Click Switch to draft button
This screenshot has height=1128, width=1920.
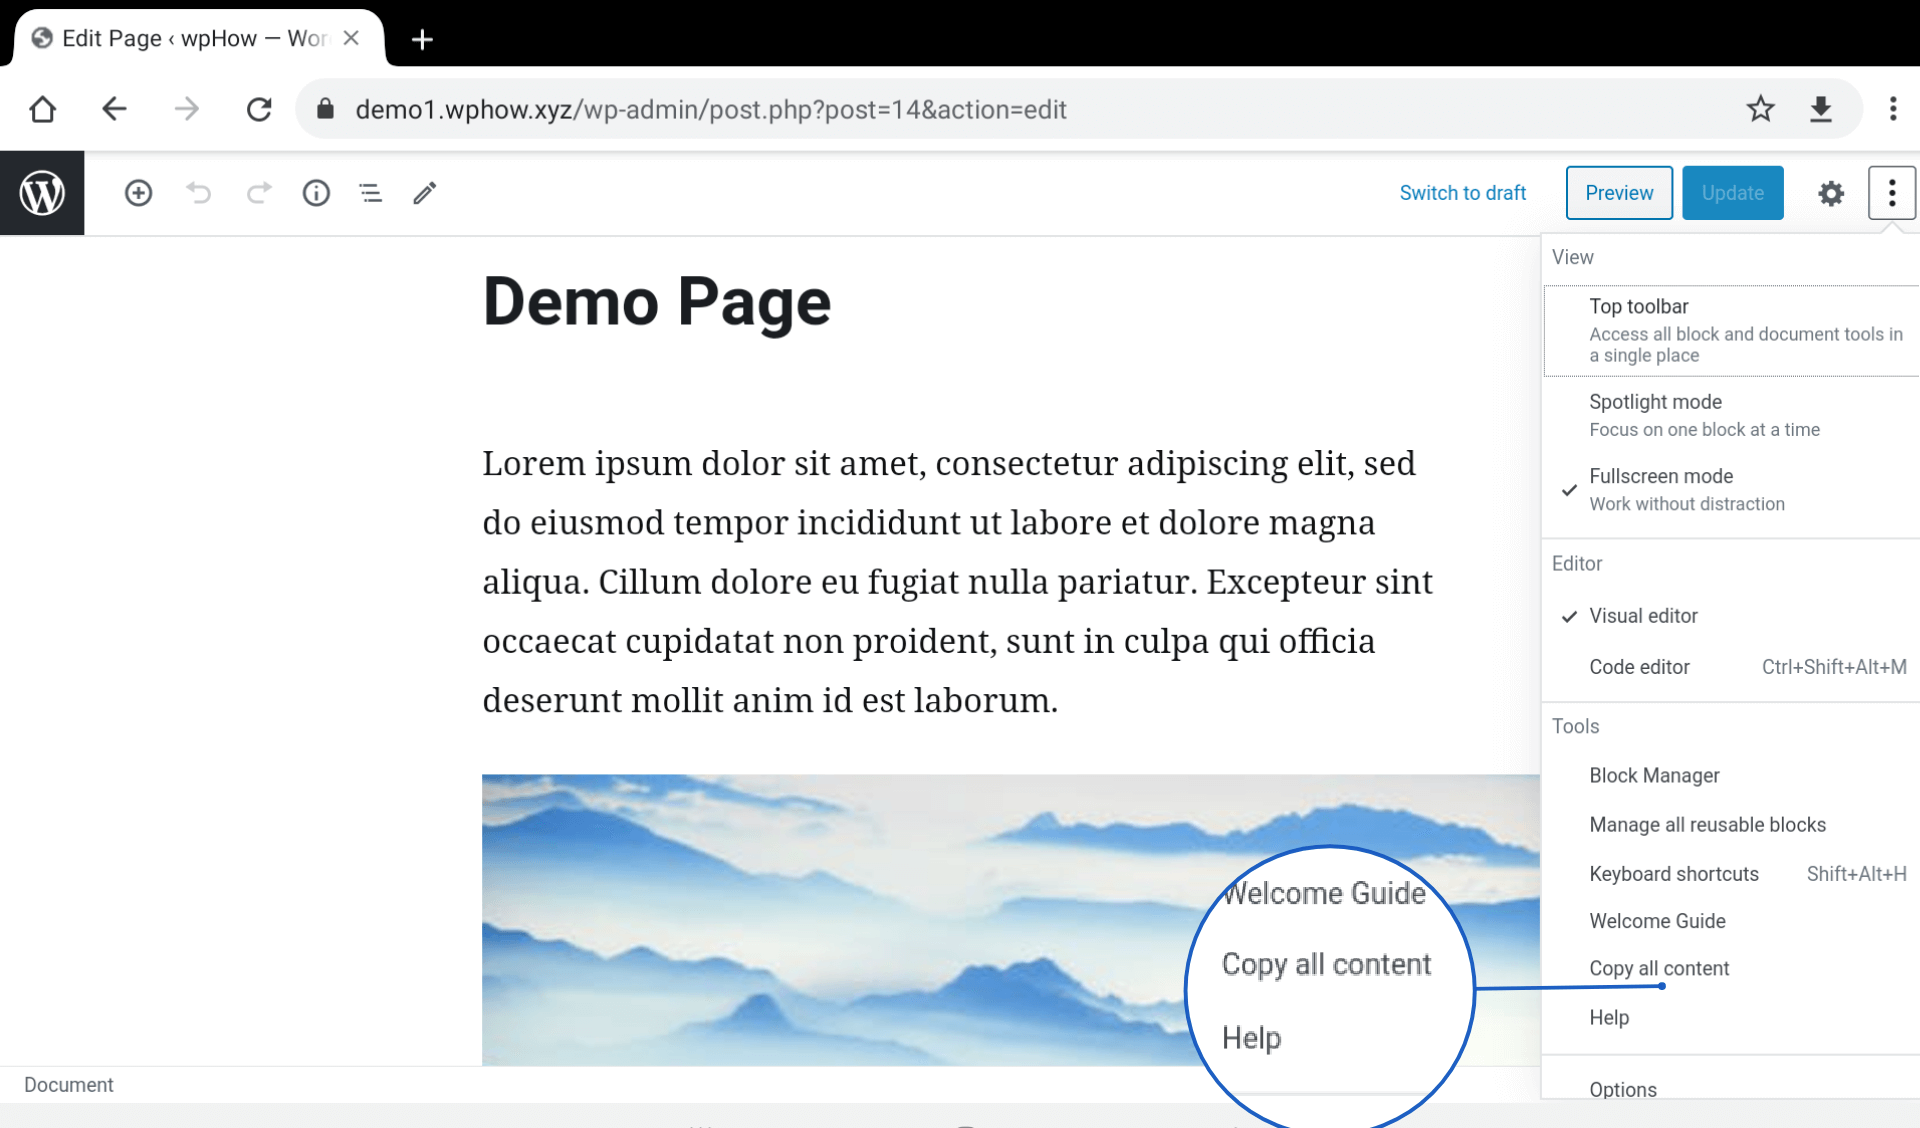[1462, 192]
